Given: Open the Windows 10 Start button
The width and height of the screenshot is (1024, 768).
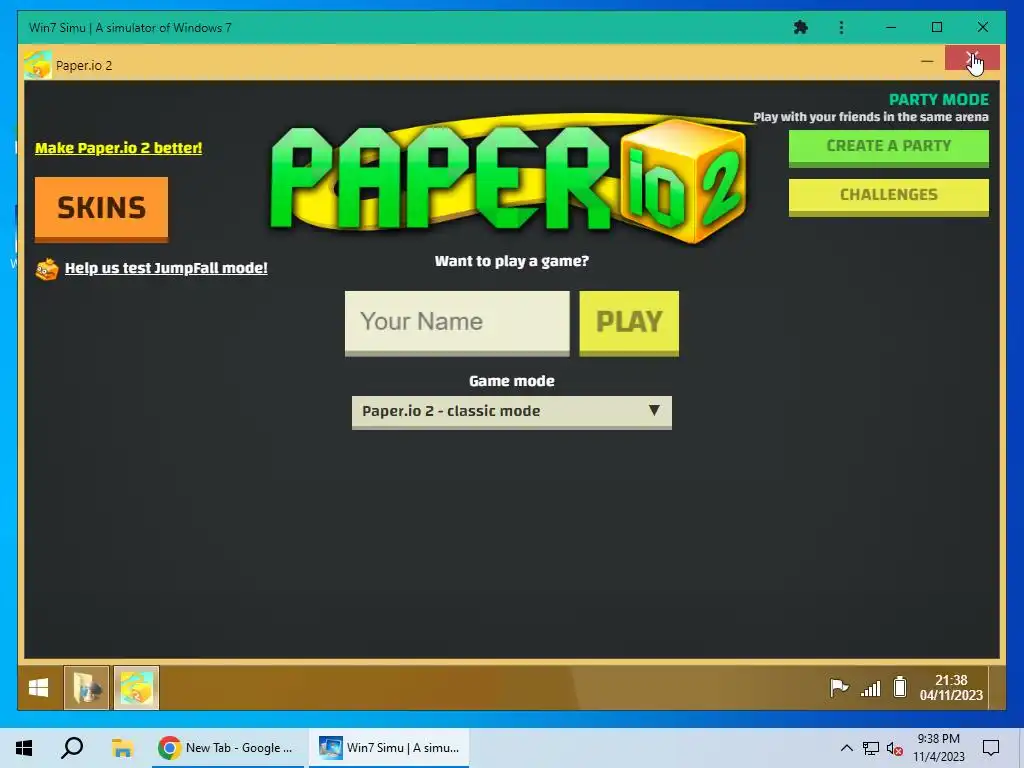Looking at the screenshot, I should tap(24, 748).
